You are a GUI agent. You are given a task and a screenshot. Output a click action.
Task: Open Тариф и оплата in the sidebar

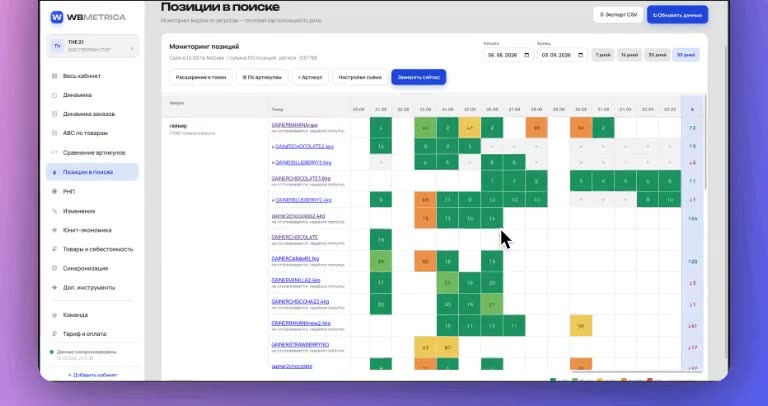pyautogui.click(x=93, y=334)
